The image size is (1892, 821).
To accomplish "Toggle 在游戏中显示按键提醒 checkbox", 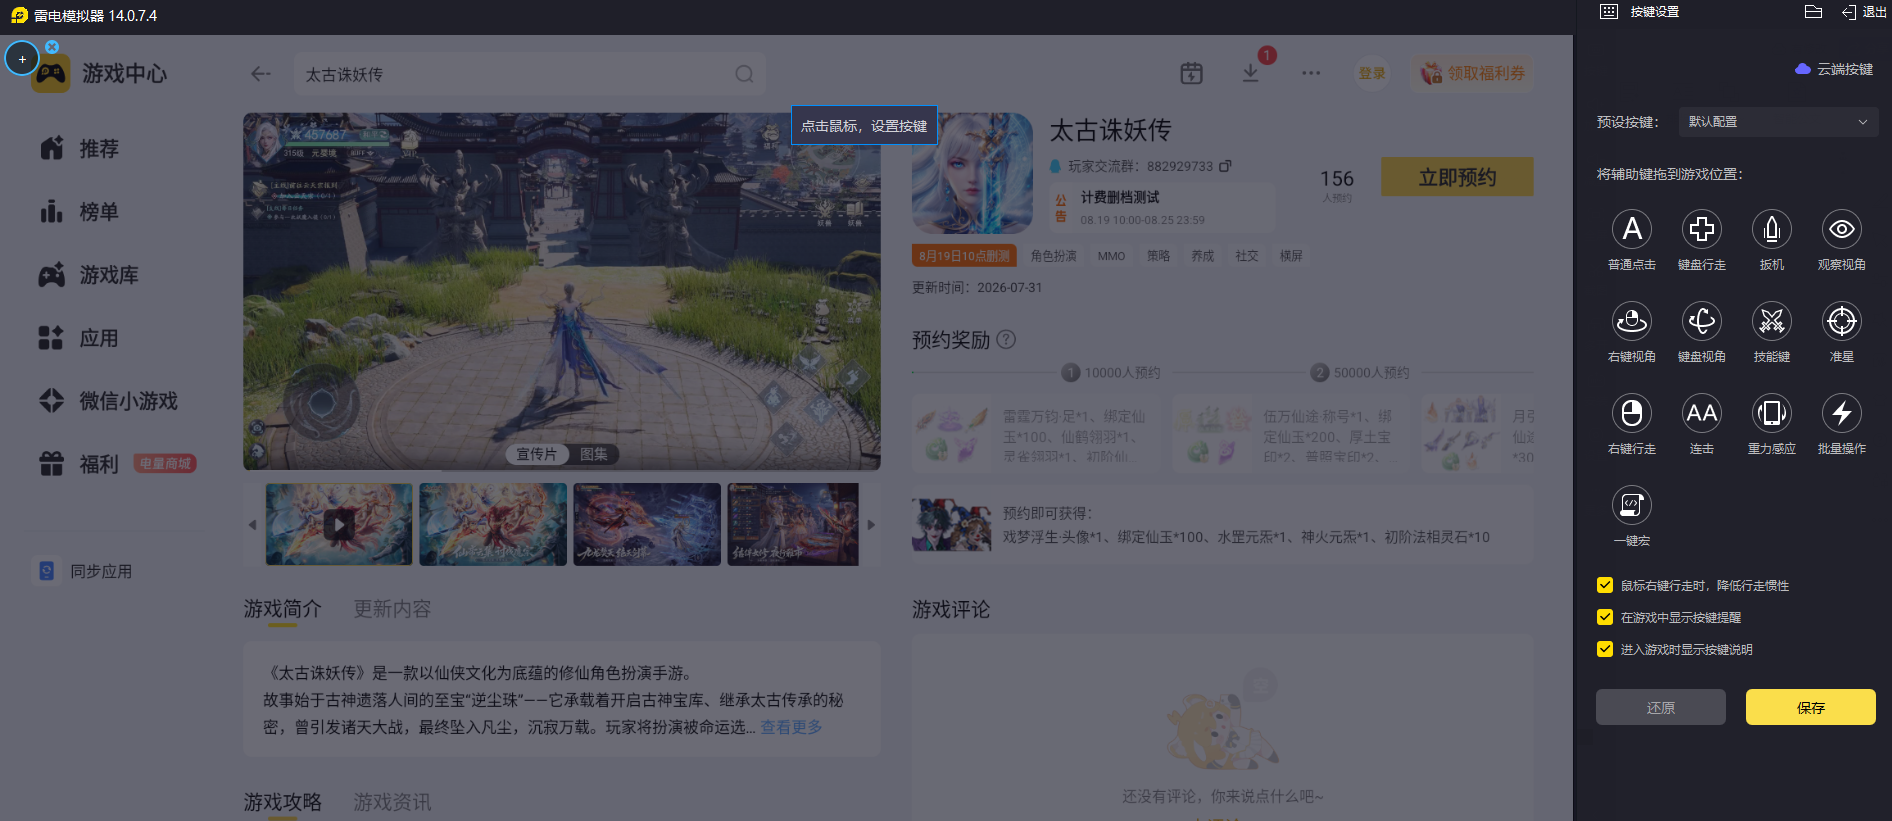I will 1605,617.
